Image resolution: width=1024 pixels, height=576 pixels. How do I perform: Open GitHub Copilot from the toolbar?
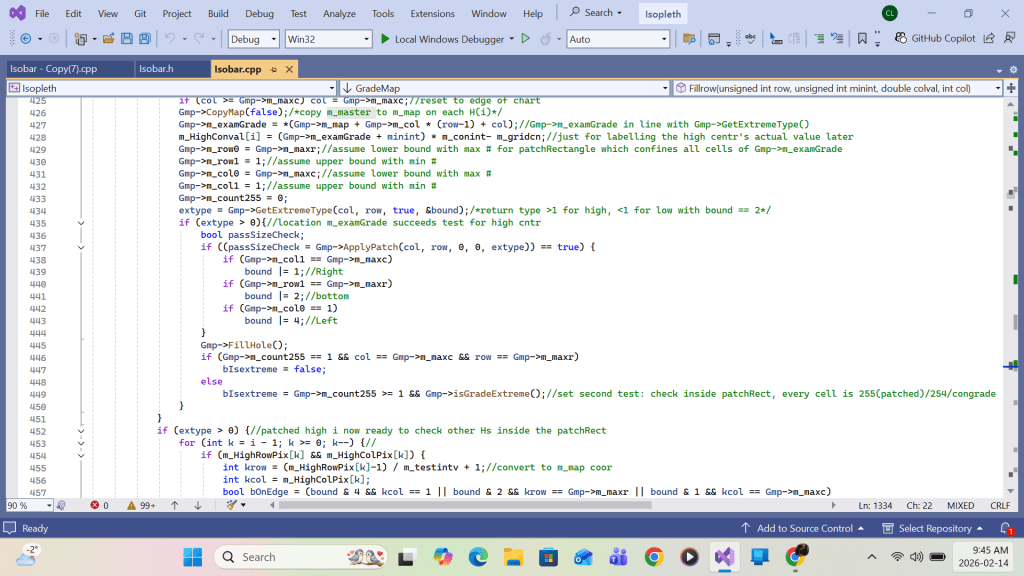click(931, 39)
